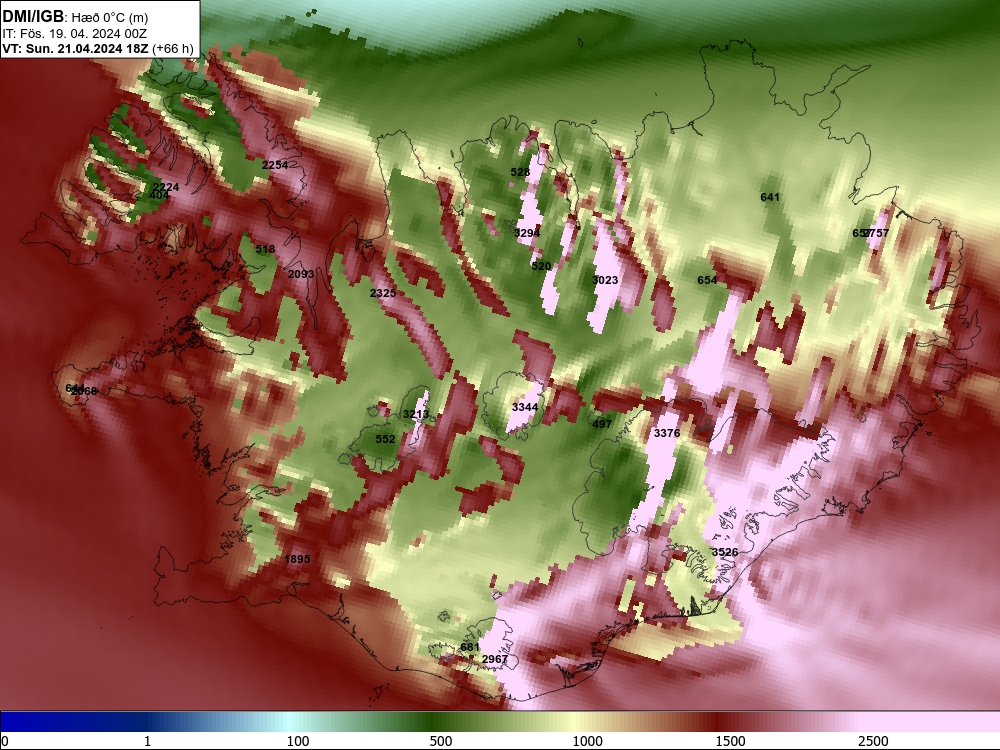The height and width of the screenshot is (750, 1000).
Task: Select the map value 1895
Action: (x=297, y=559)
